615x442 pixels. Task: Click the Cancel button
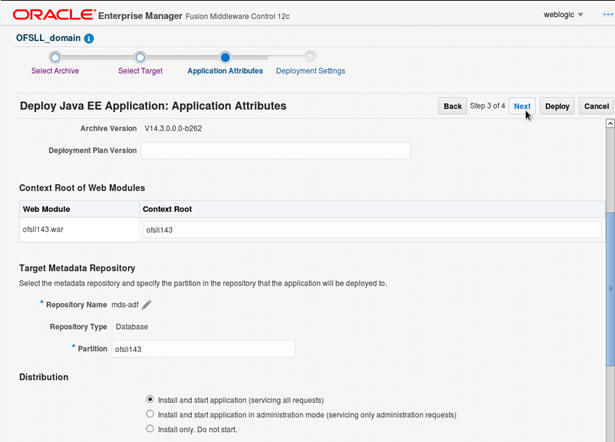(597, 106)
